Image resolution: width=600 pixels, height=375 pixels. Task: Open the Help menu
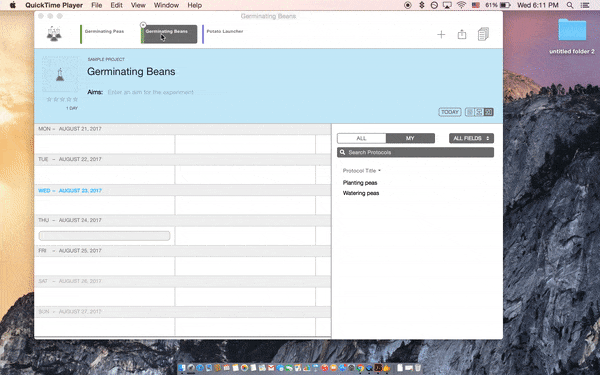point(194,5)
